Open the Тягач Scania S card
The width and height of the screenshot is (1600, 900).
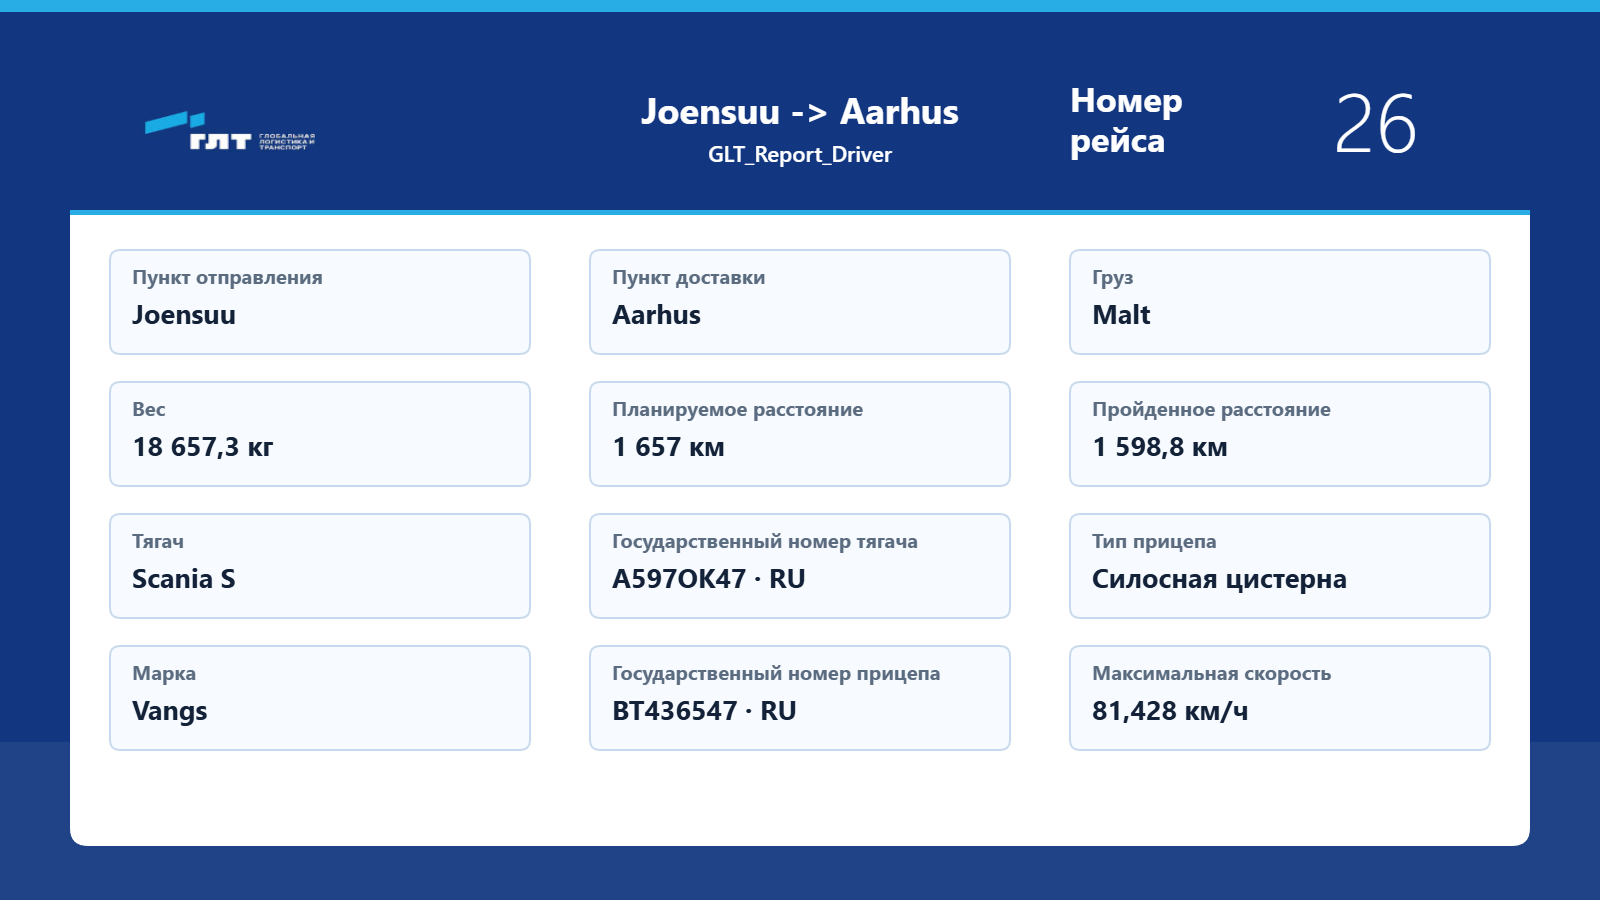coord(320,566)
